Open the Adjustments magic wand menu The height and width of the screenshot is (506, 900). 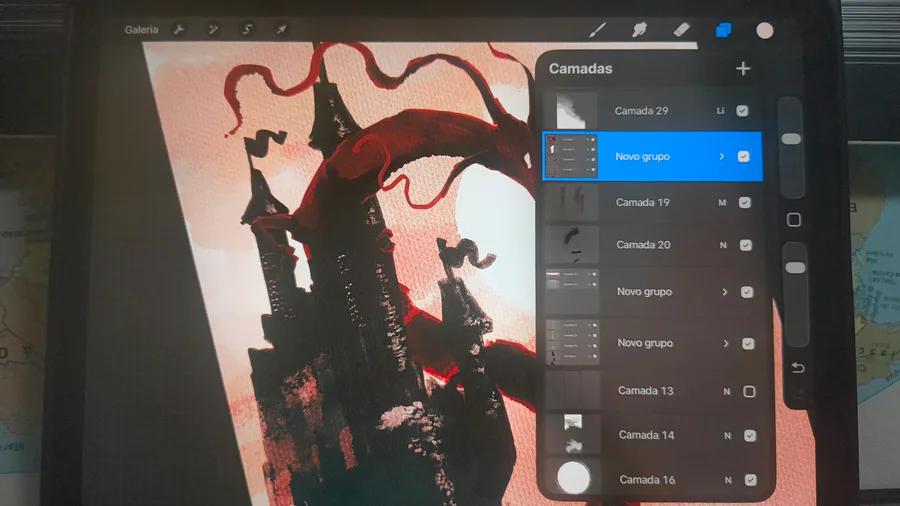(x=213, y=30)
